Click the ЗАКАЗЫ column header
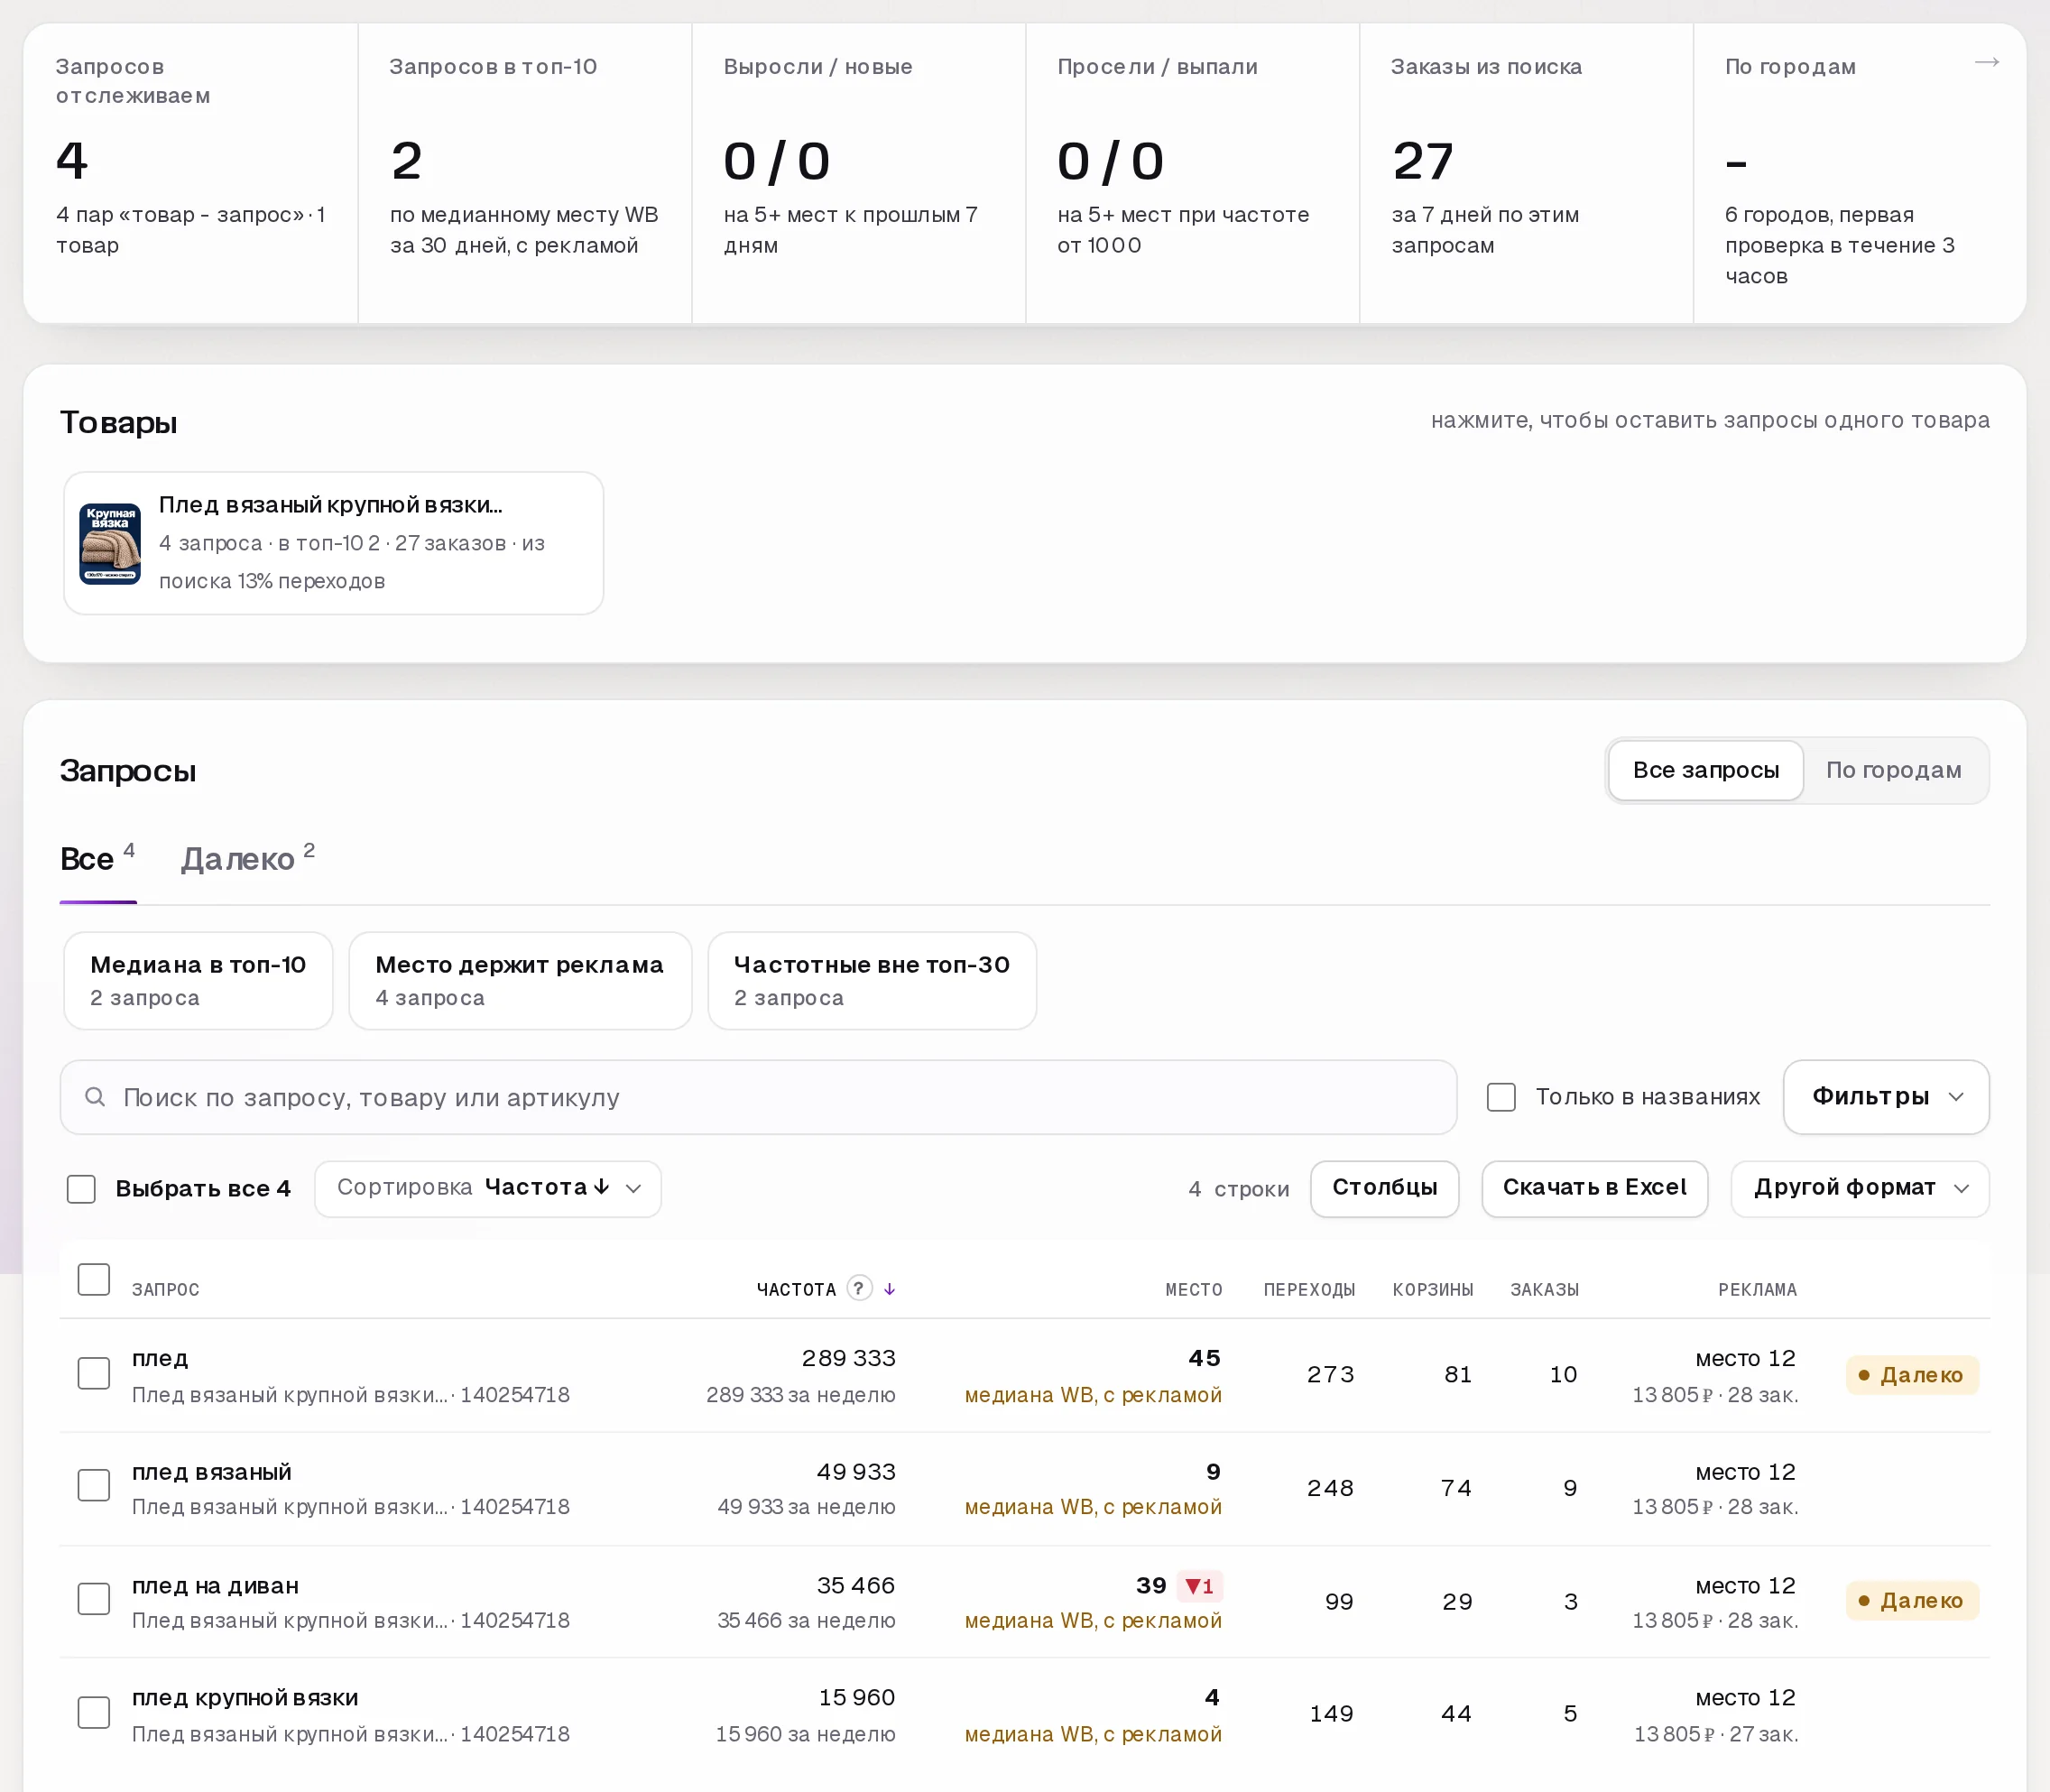 point(1544,1290)
